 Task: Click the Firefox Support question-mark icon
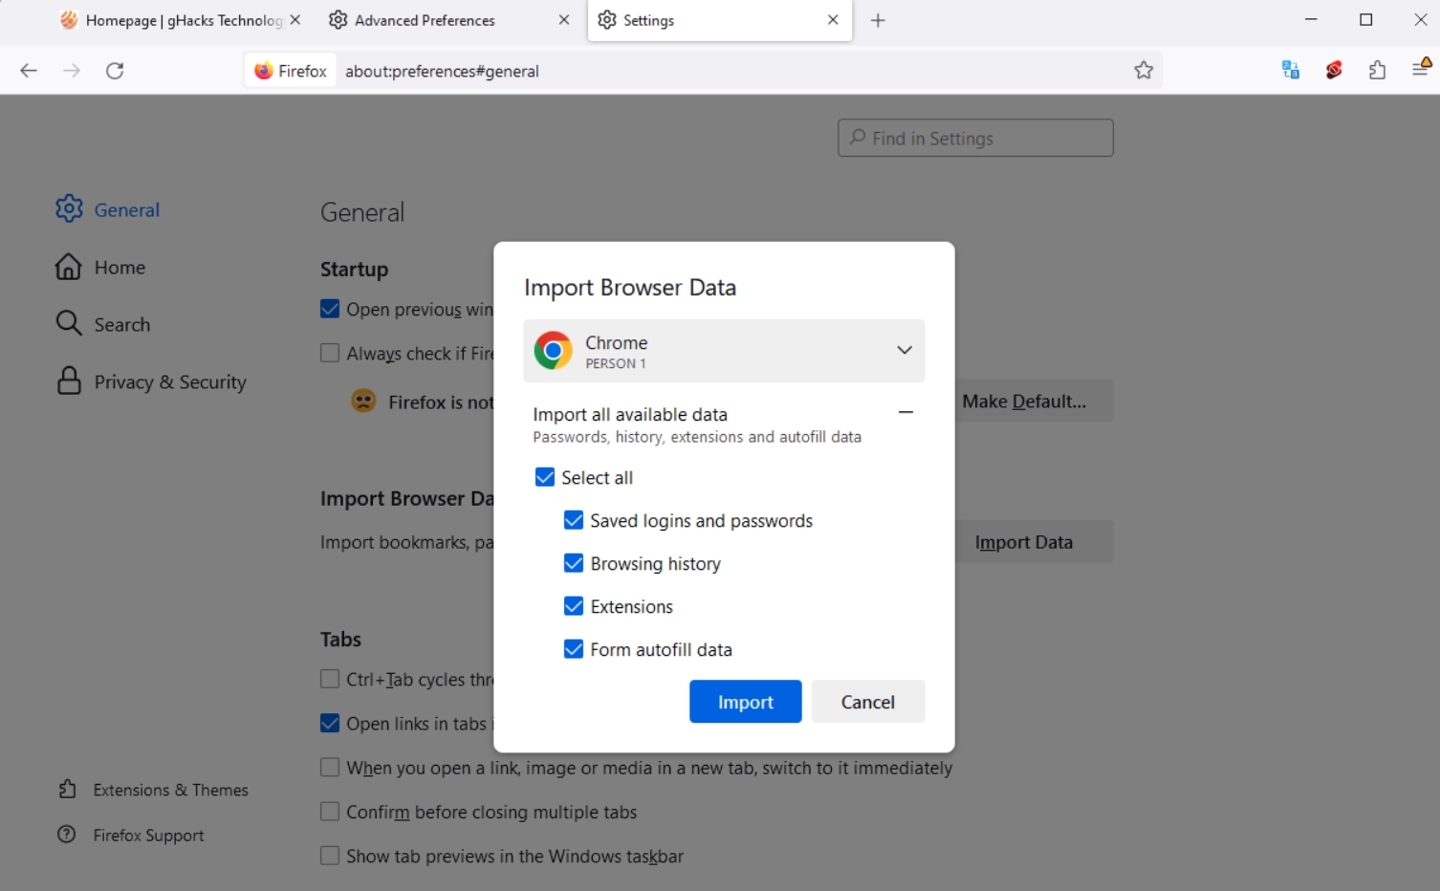click(x=67, y=834)
